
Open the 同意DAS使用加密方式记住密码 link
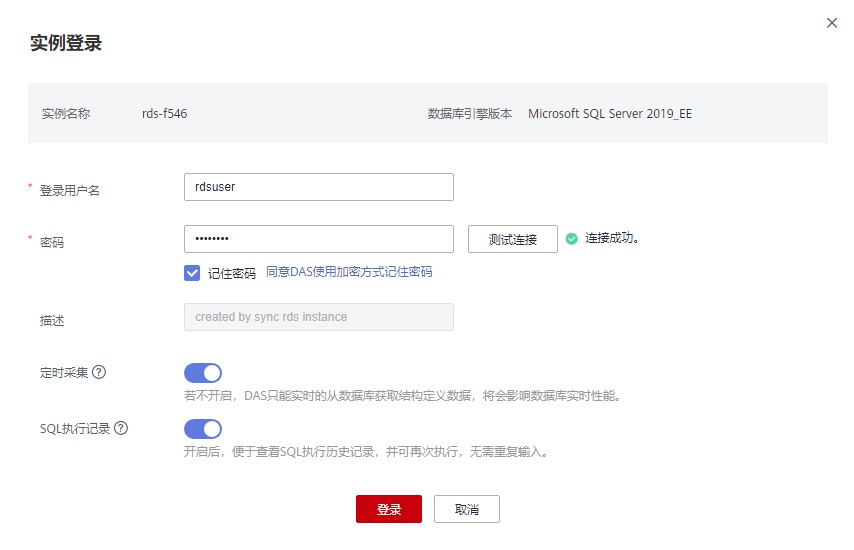349,272
